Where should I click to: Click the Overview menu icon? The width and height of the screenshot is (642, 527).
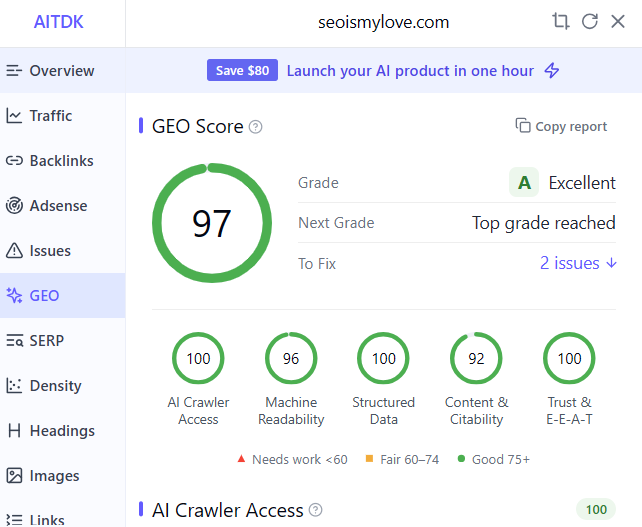point(14,71)
